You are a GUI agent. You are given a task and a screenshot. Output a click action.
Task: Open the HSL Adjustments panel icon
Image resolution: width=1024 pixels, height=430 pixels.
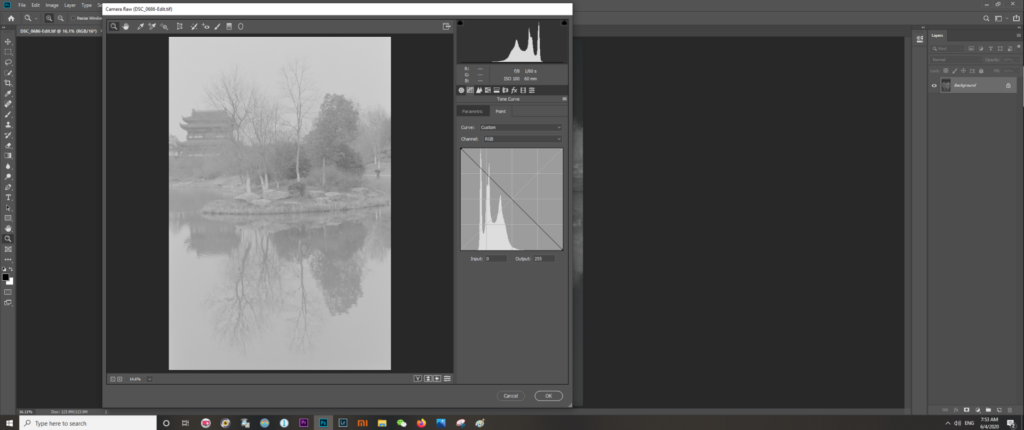pyautogui.click(x=488, y=90)
